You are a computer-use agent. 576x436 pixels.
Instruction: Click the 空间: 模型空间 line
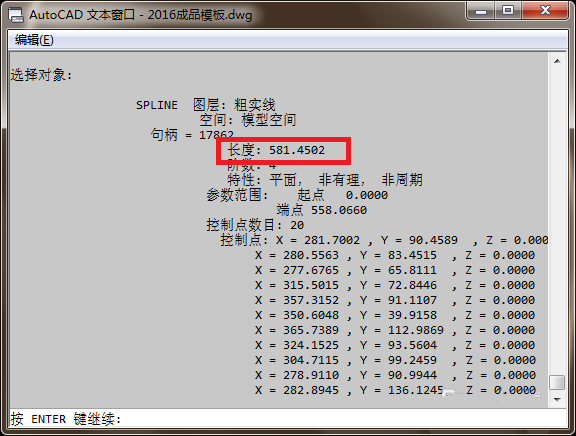[248, 120]
